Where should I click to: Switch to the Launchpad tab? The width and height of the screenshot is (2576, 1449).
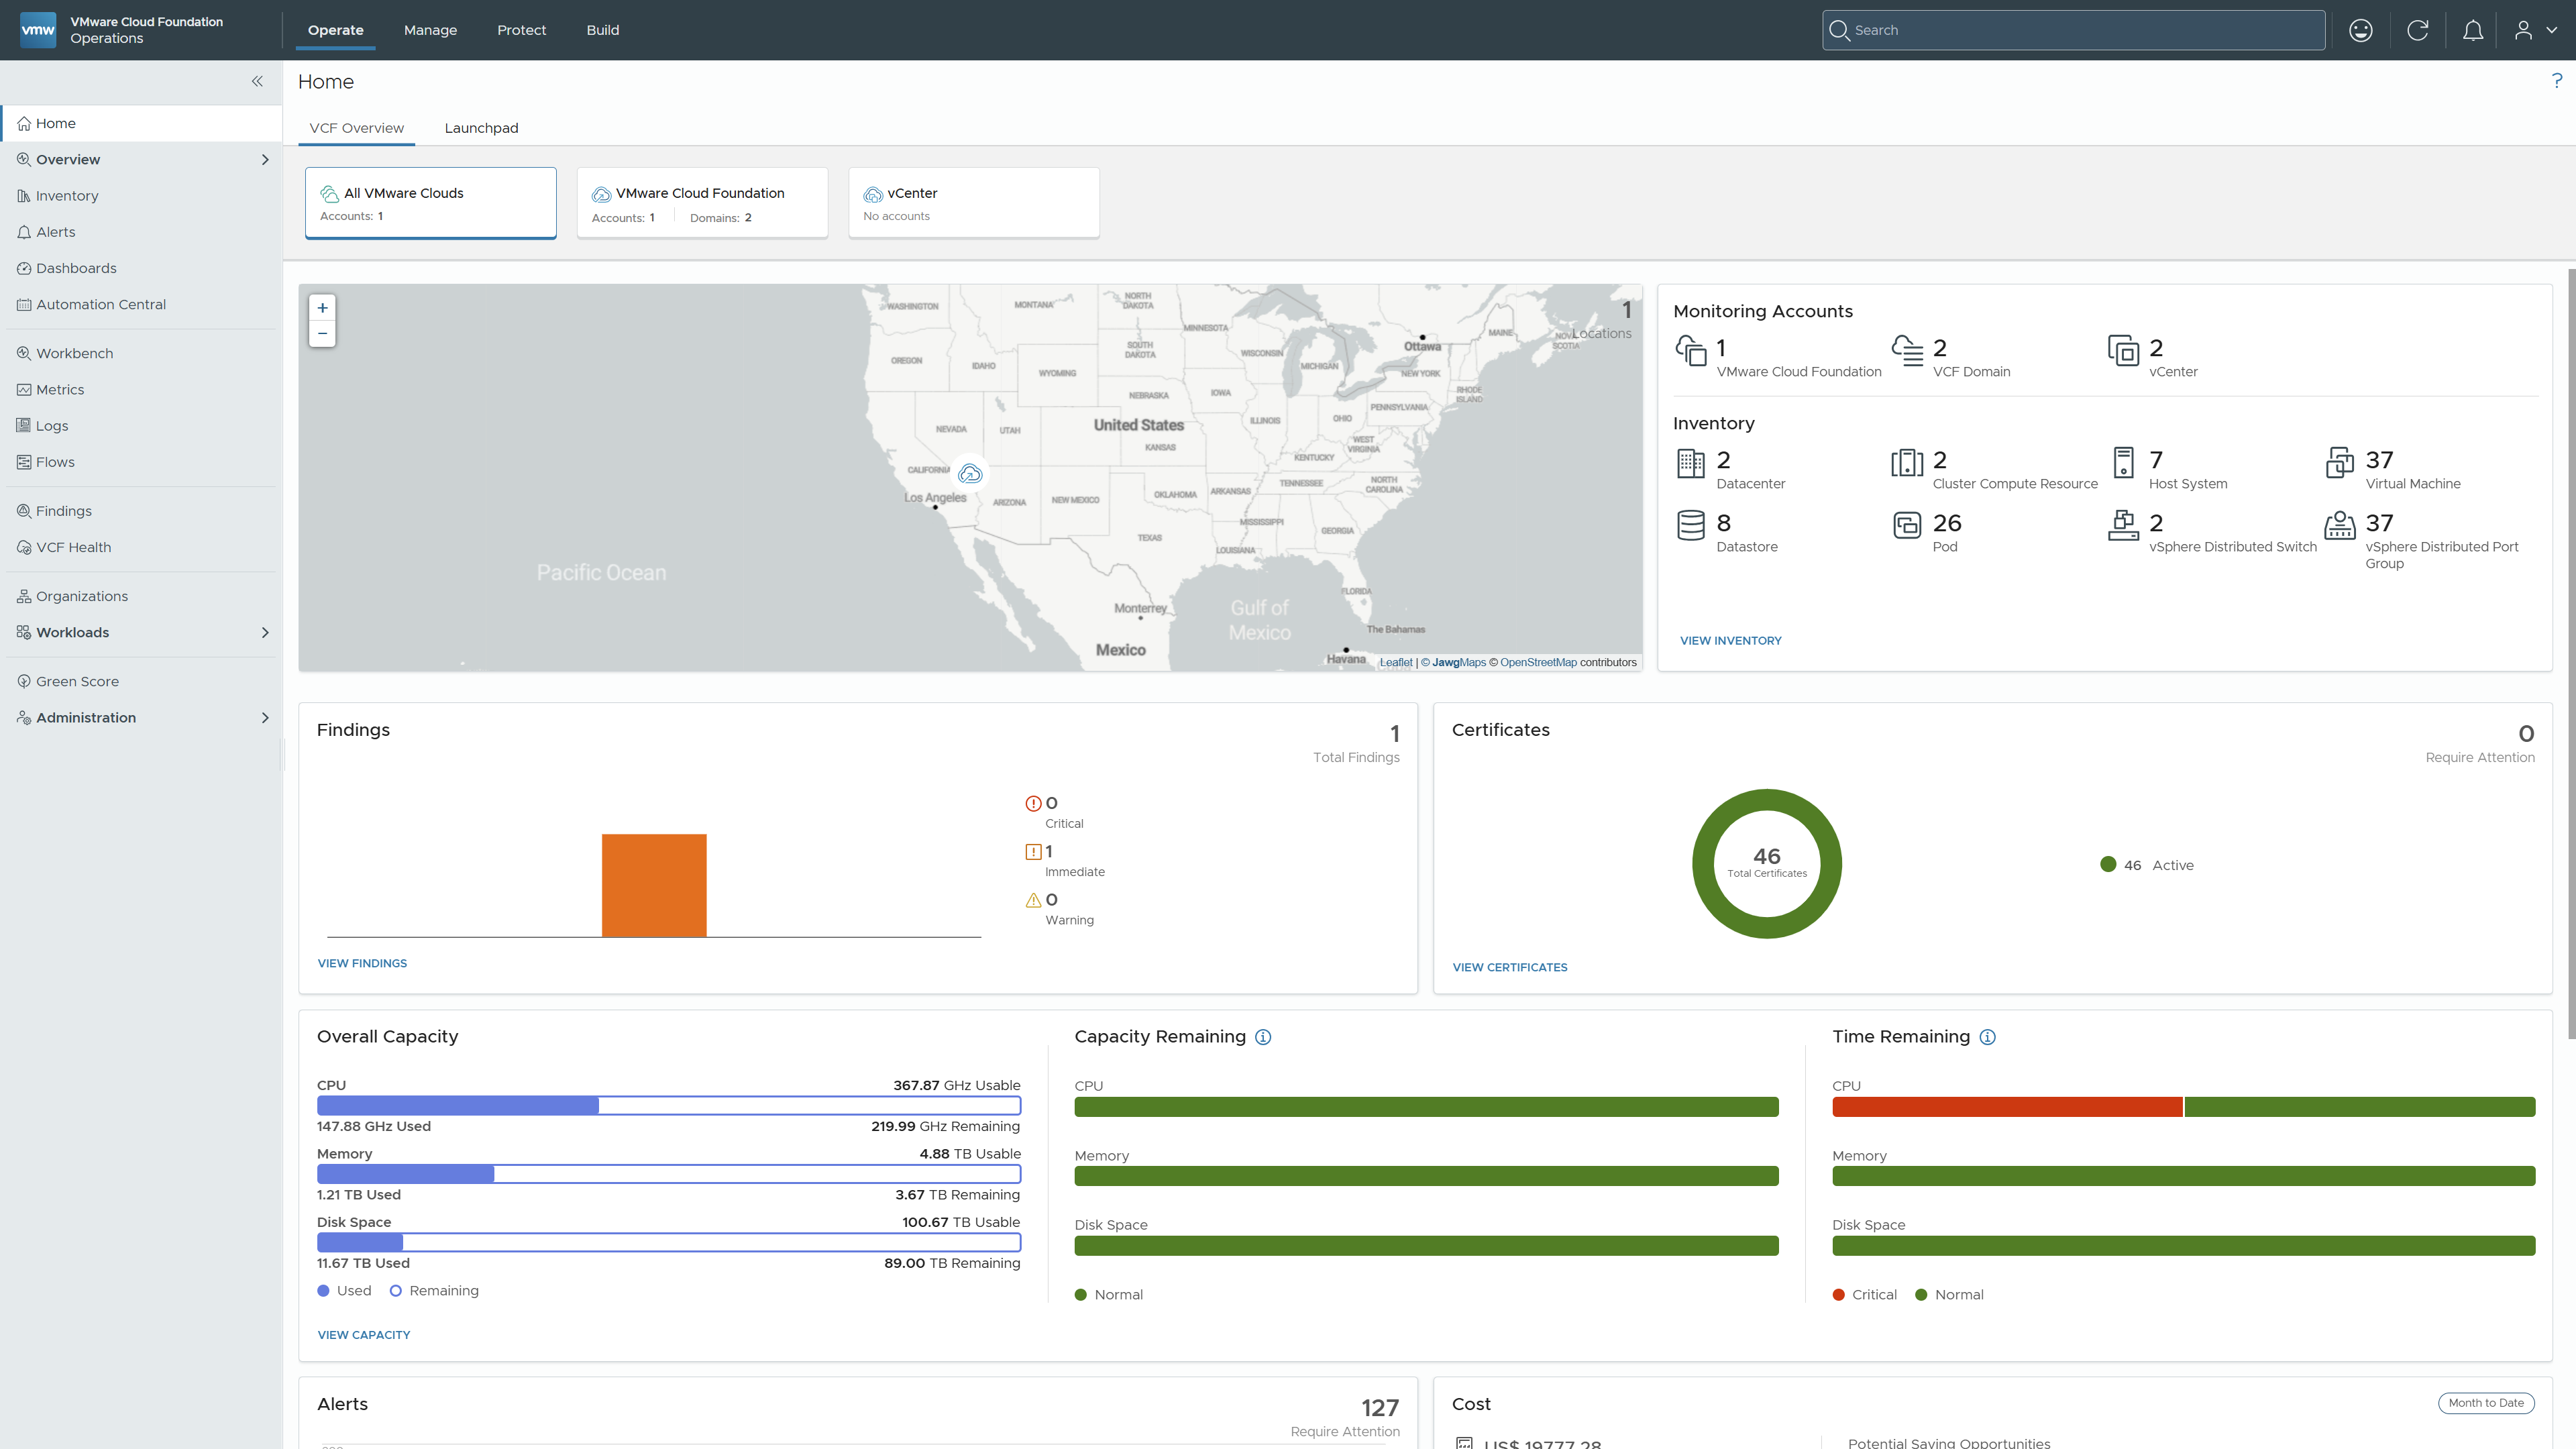point(481,128)
